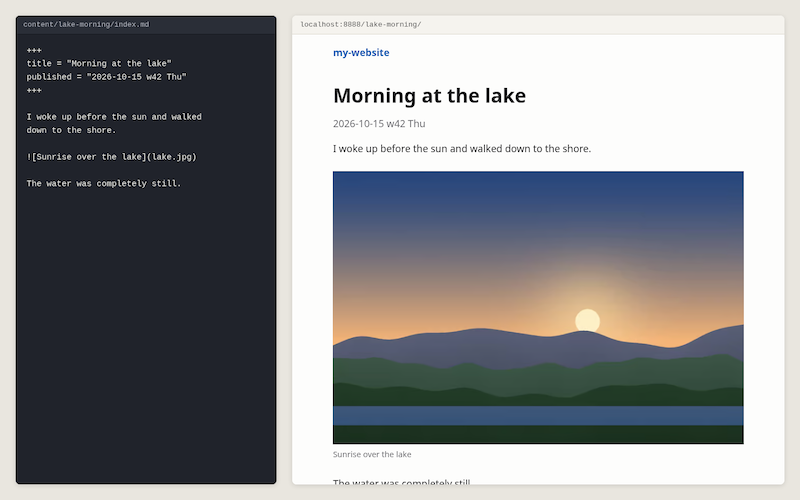This screenshot has height=500, width=800.
Task: Click the ![Sunrise over the lake](lake.jpg) markdown line
Action: [111, 157]
